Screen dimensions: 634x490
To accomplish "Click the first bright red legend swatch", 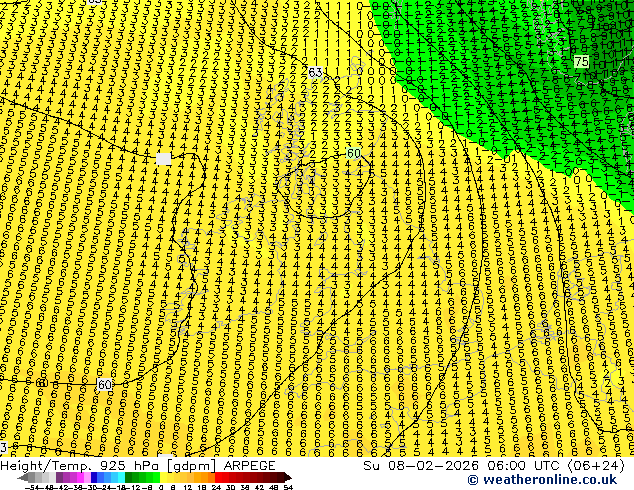I will [218, 477].
